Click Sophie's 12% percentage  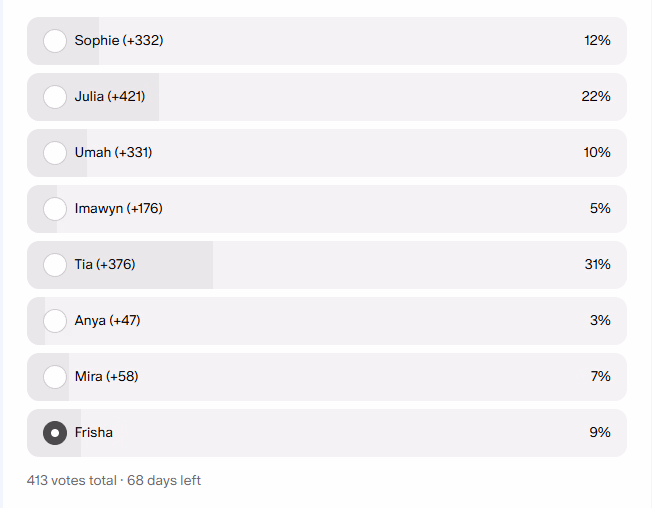tap(597, 41)
